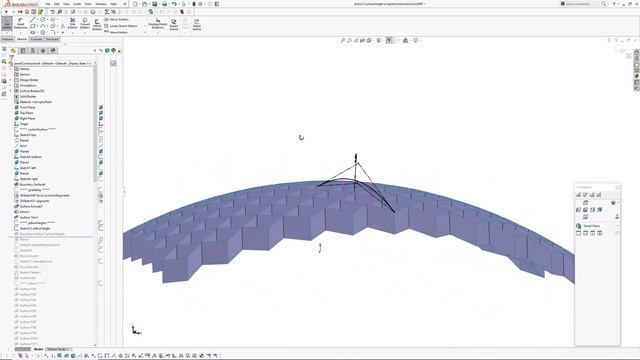Screen dimensions: 640x360
Task: Expand the Annotations folder
Action: tap(11, 85)
